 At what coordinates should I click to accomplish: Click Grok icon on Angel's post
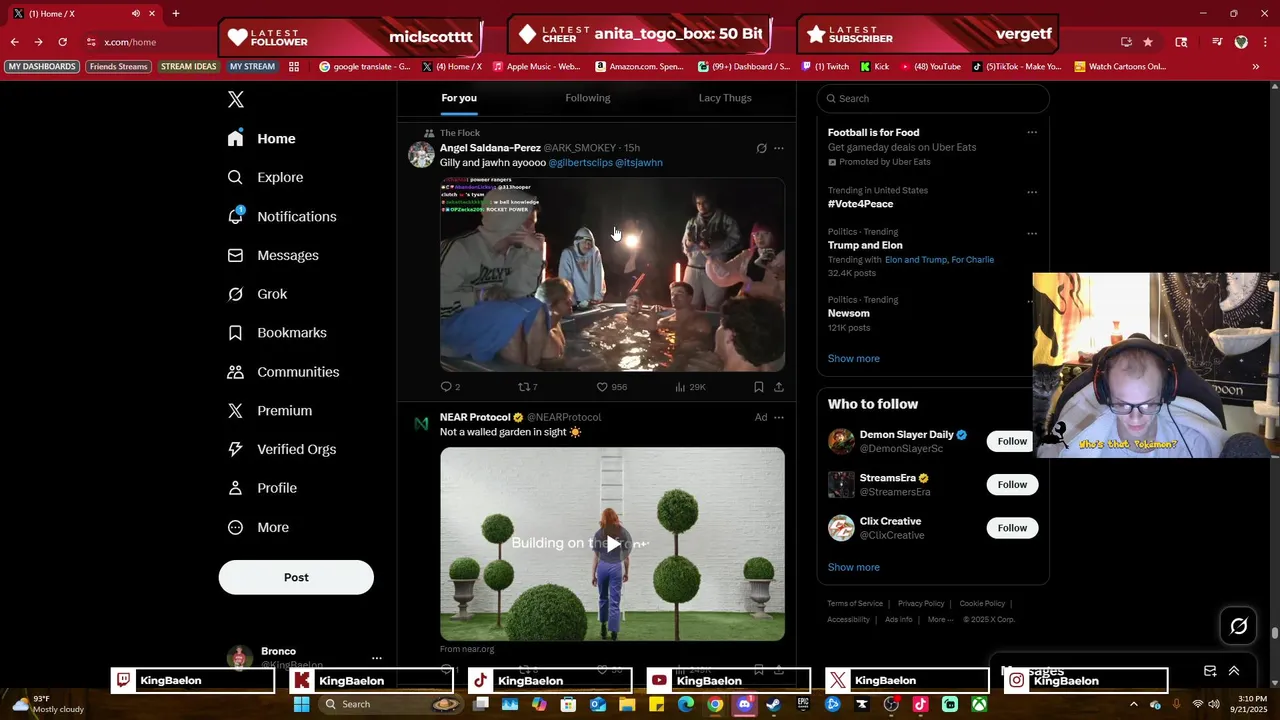click(761, 148)
